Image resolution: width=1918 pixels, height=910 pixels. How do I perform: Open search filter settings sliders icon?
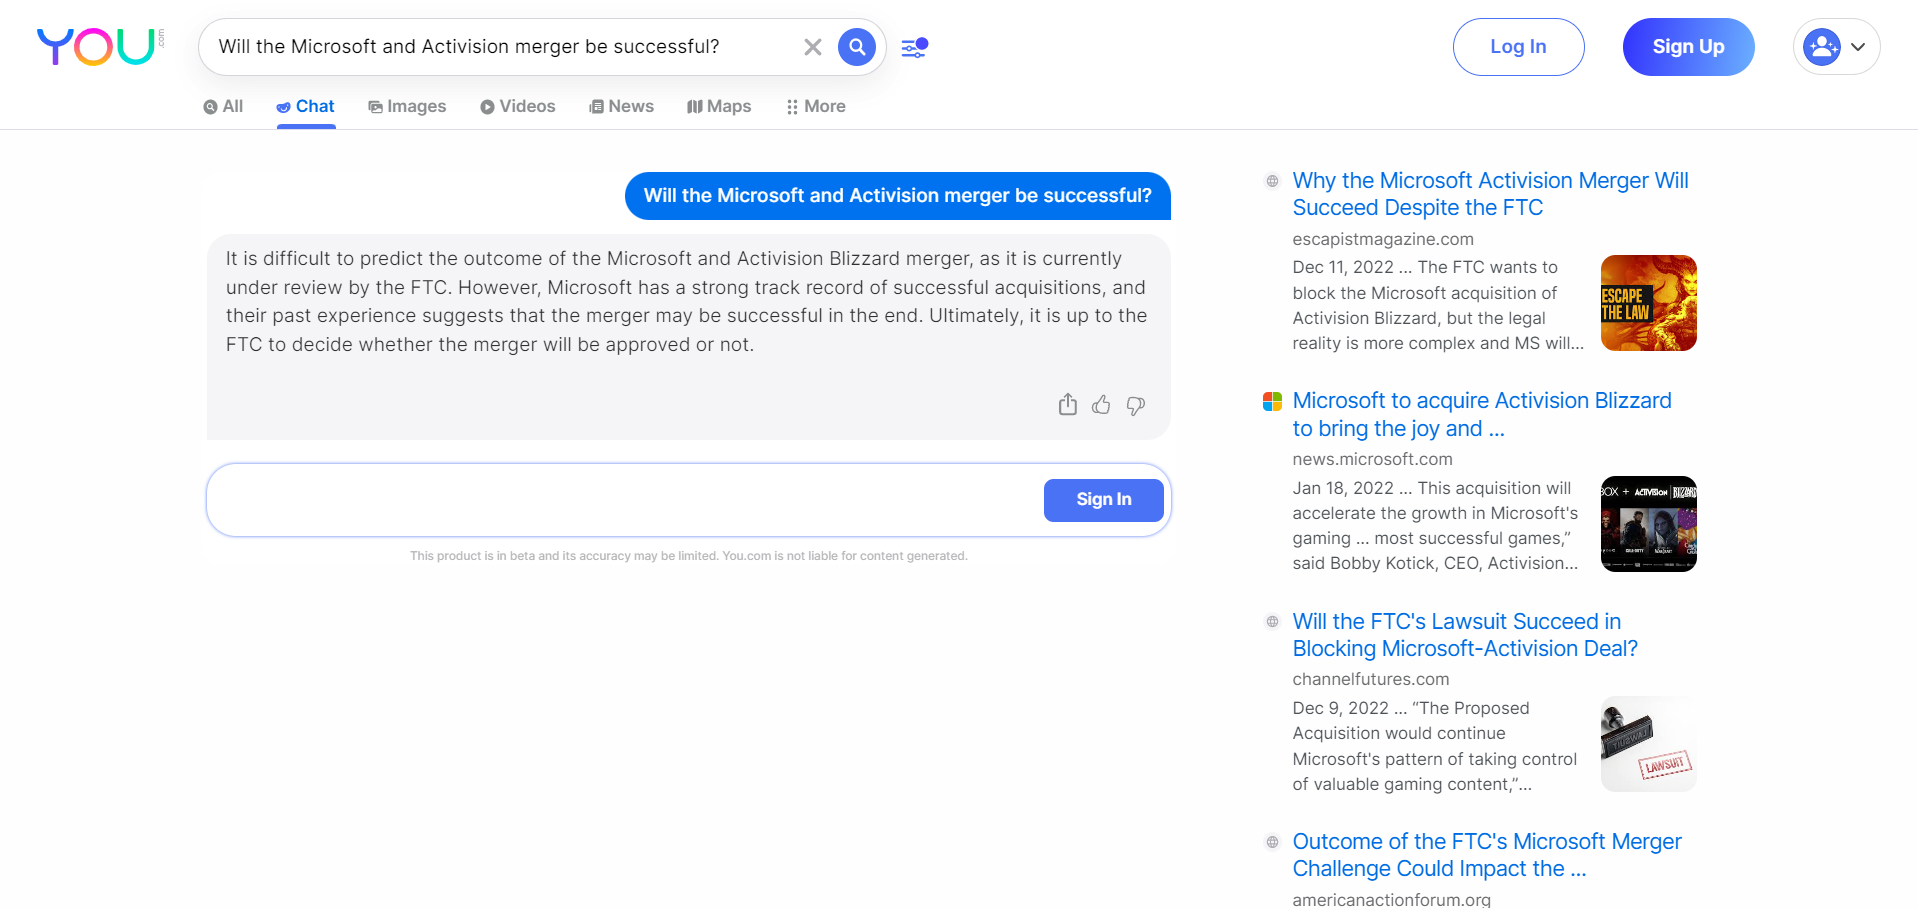[914, 47]
